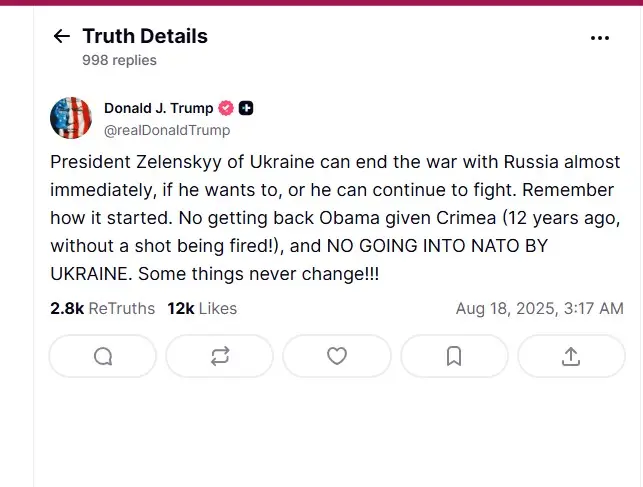Show the 12k Likes list
Viewport: 643px width, 487px height.
[202, 309]
